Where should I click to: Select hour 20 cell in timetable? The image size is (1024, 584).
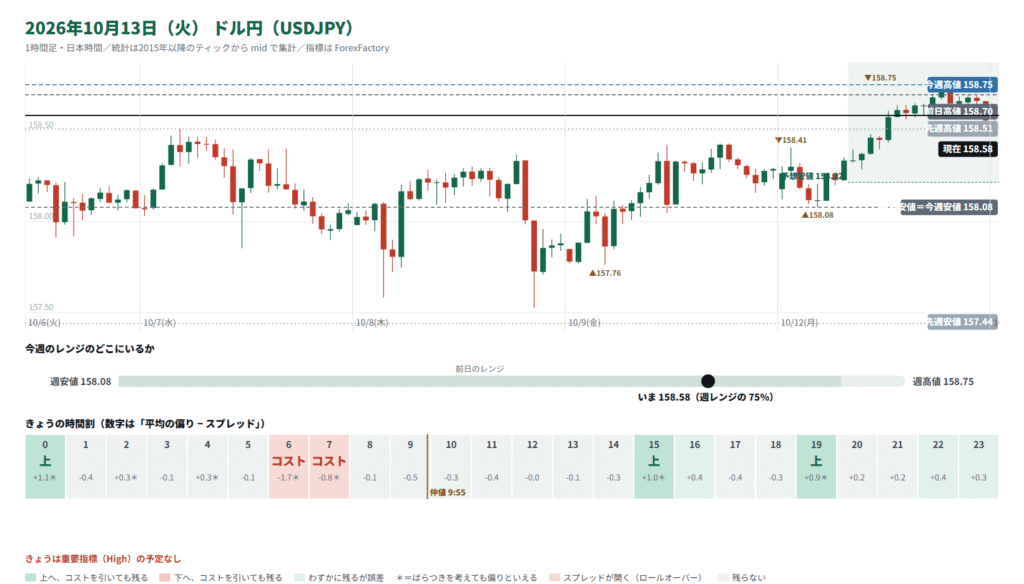857,466
